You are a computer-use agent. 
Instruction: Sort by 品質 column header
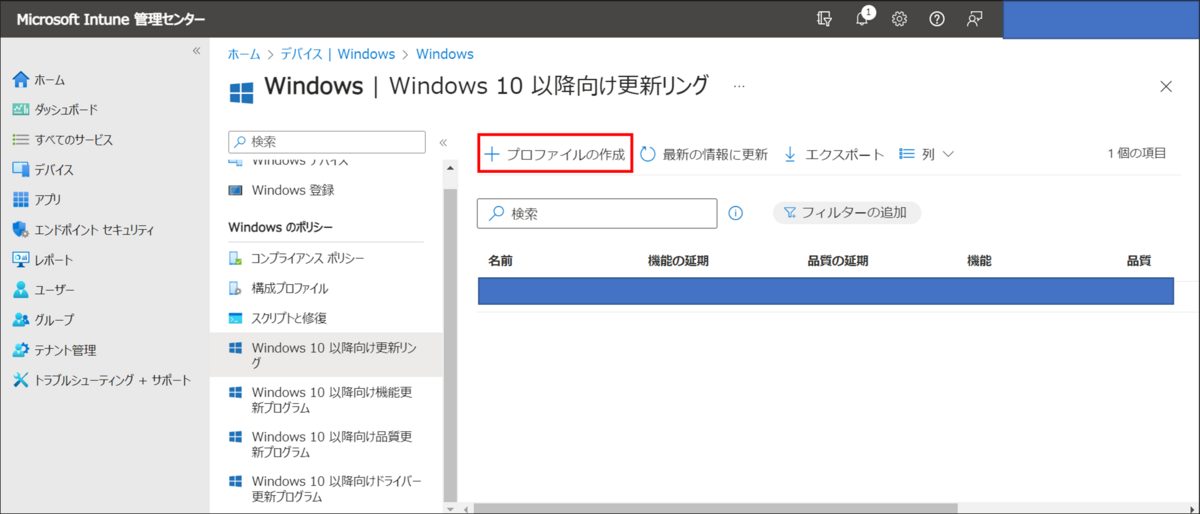1139,261
